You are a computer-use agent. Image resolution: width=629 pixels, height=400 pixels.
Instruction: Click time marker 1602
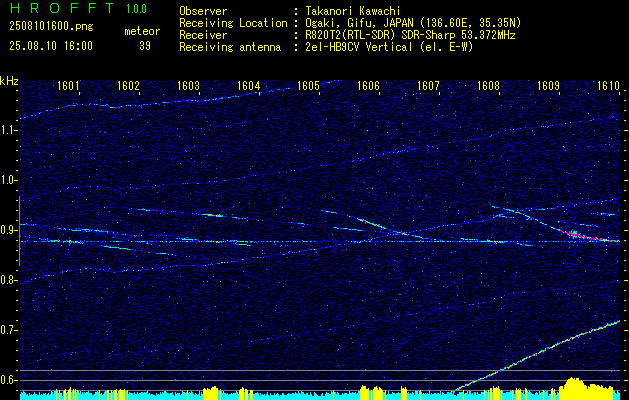coord(128,85)
